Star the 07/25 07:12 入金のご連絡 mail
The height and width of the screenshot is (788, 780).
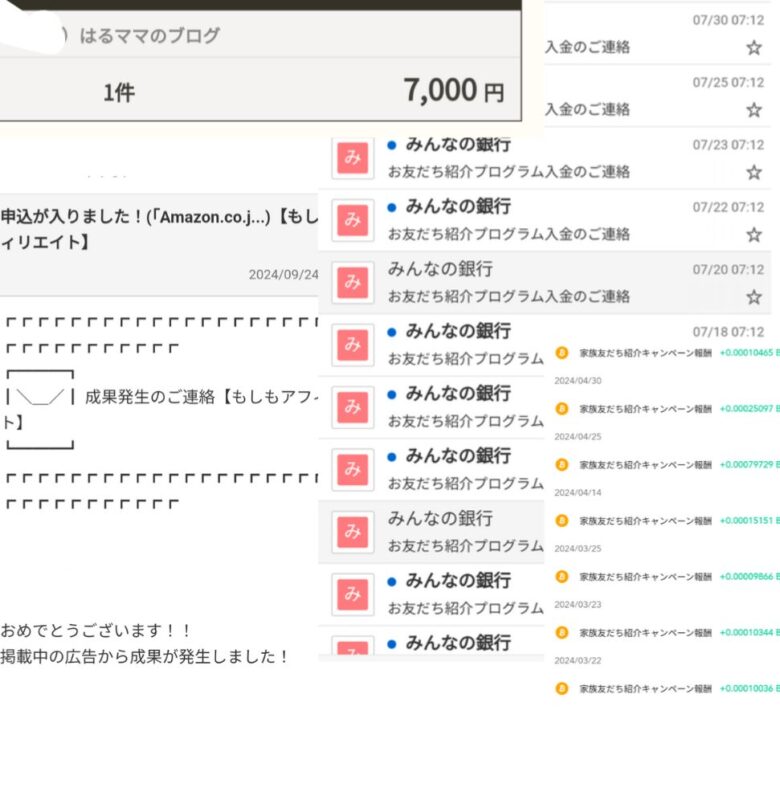coord(753,110)
